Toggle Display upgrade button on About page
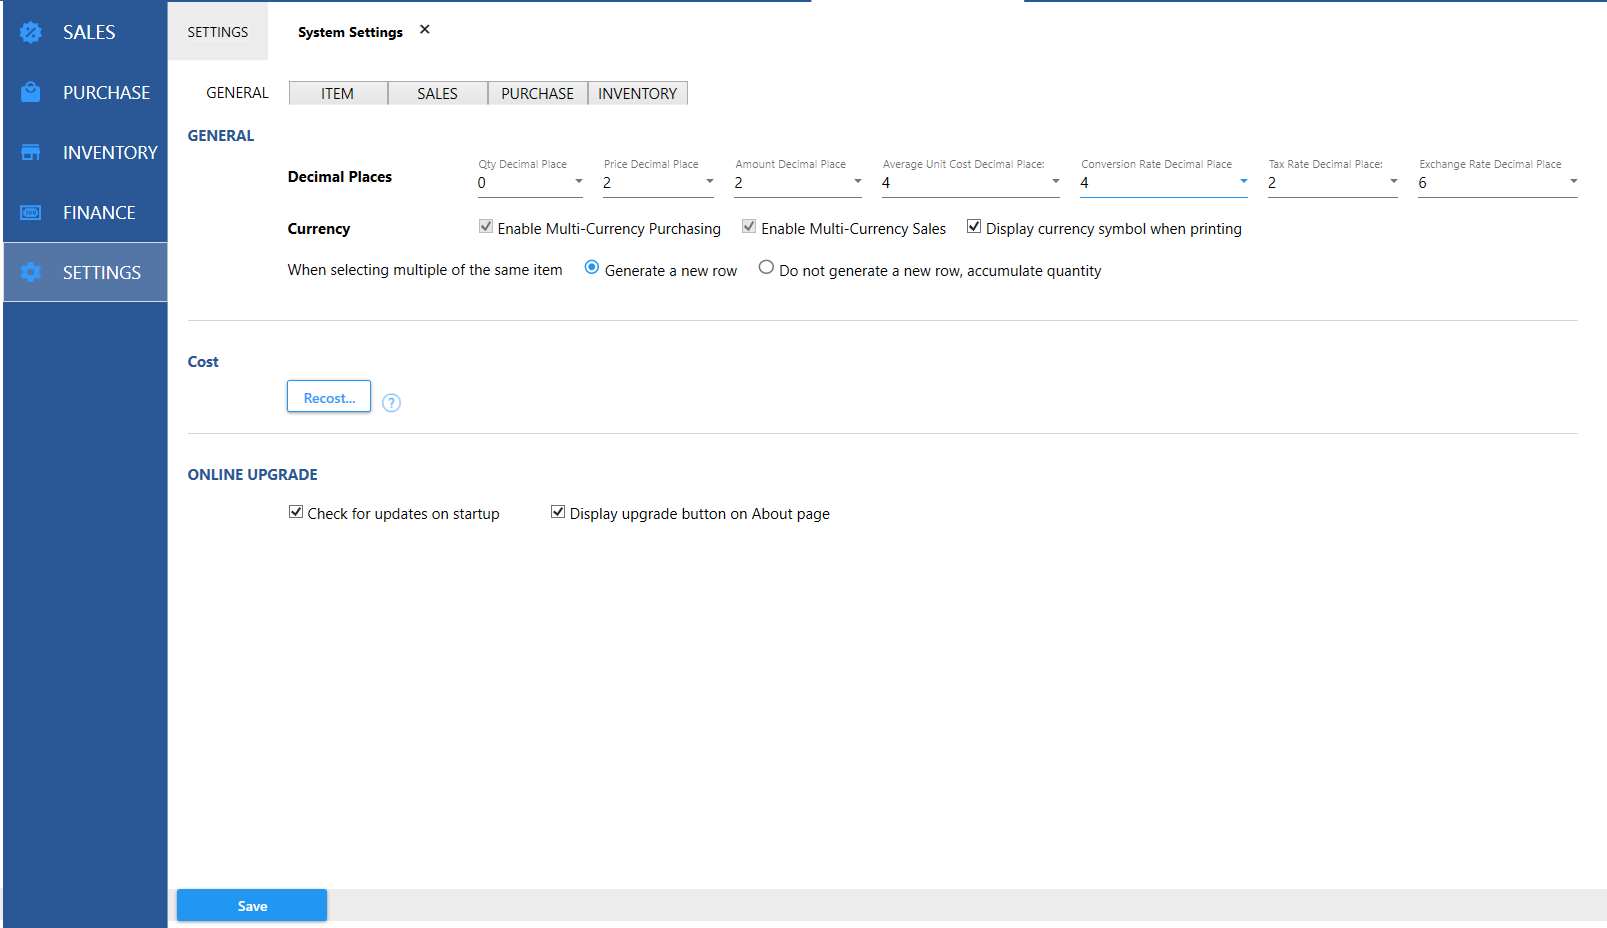Viewport: 1607px width, 928px height. 558,512
